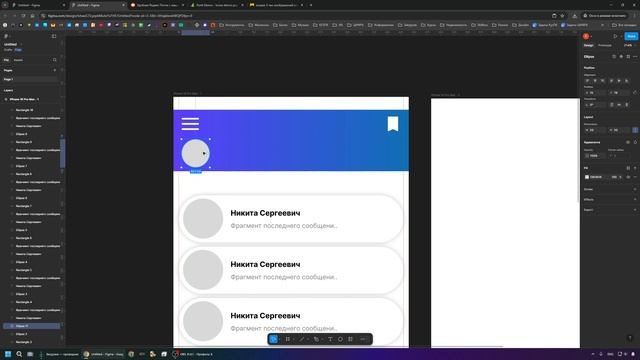
Task: Add export setting with plus icon
Action: (635, 210)
